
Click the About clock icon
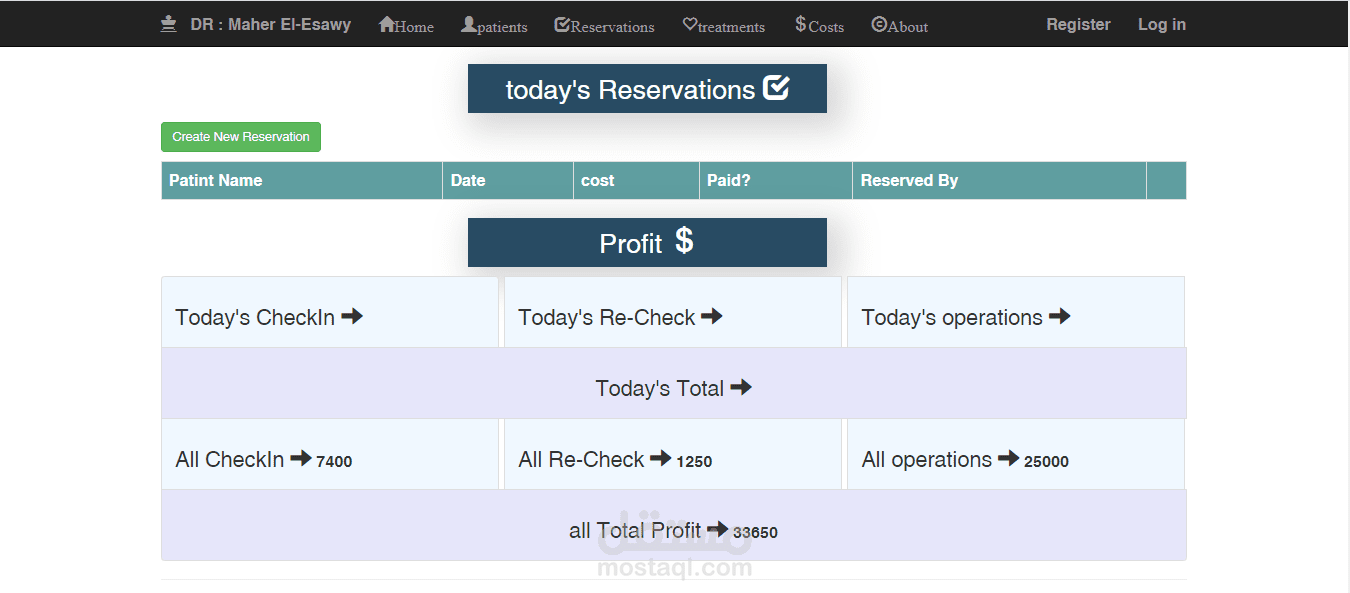pos(878,26)
